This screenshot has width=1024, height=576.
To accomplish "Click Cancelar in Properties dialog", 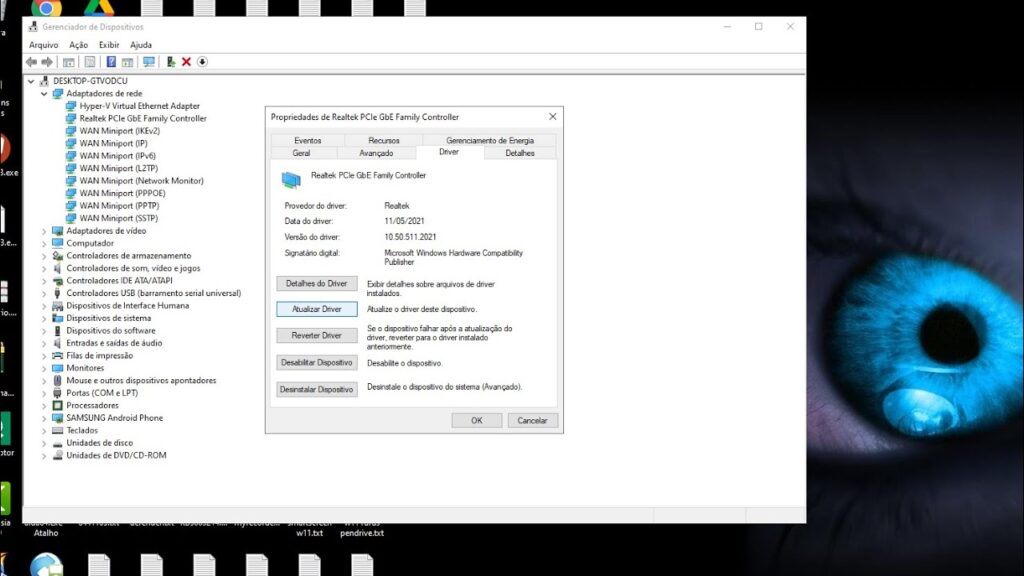I will pyautogui.click(x=532, y=421).
